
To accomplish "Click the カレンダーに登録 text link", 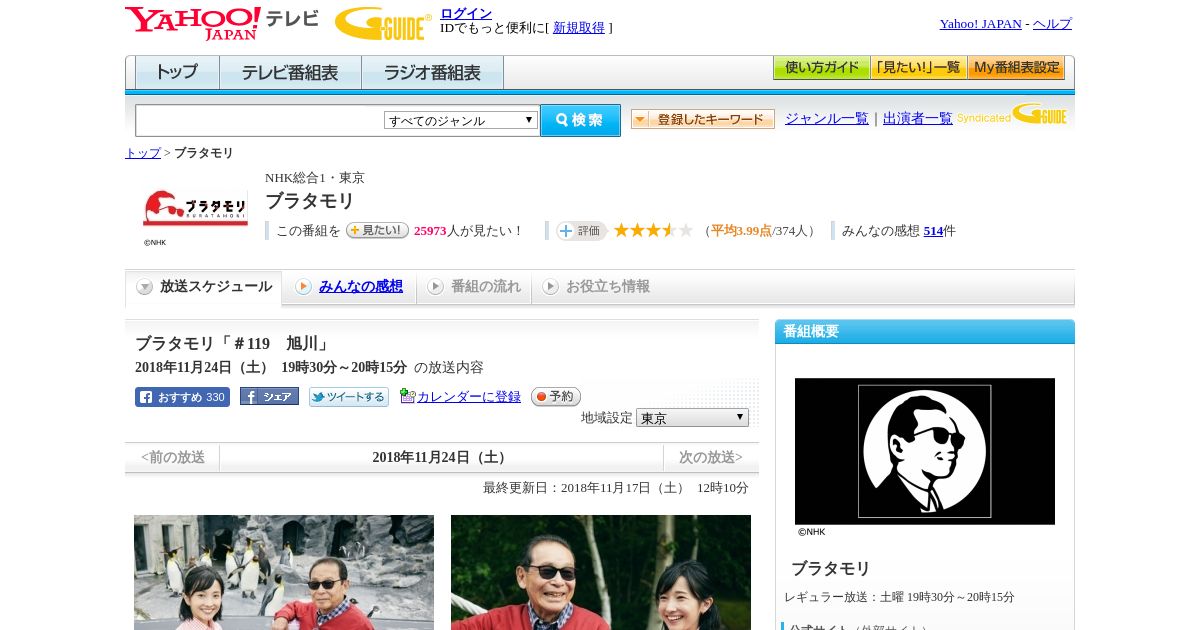I will (x=469, y=397).
